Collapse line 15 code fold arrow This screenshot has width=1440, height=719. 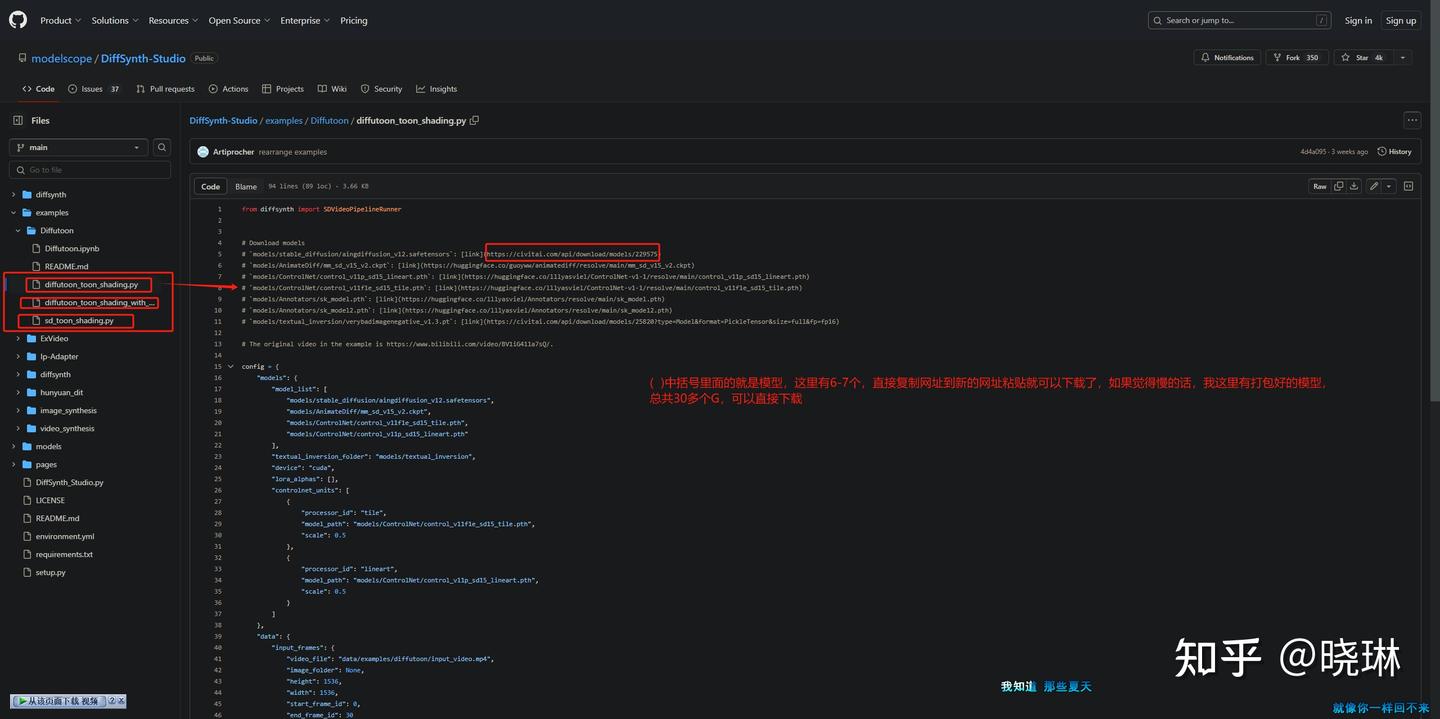[x=231, y=366]
